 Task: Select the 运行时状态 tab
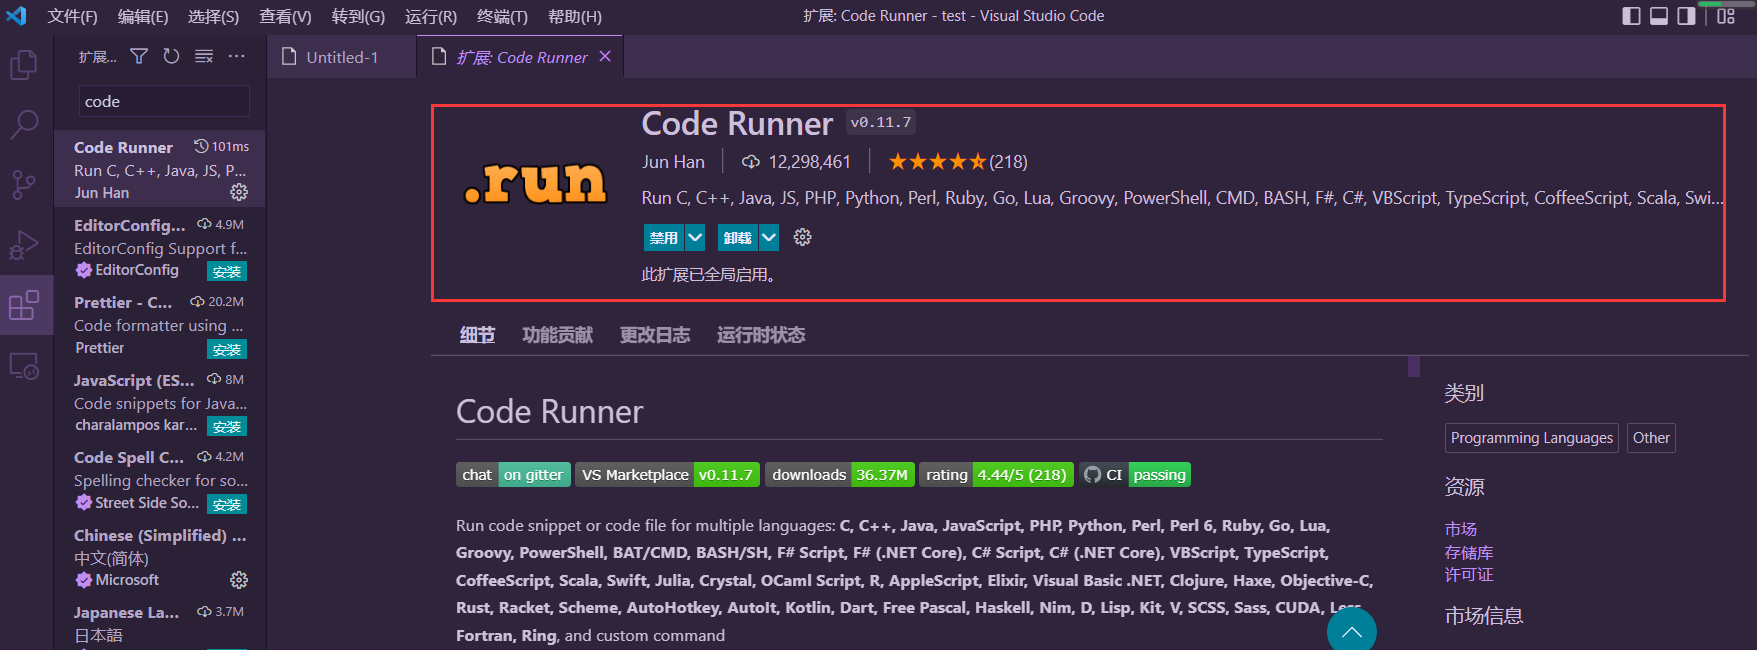pos(761,335)
